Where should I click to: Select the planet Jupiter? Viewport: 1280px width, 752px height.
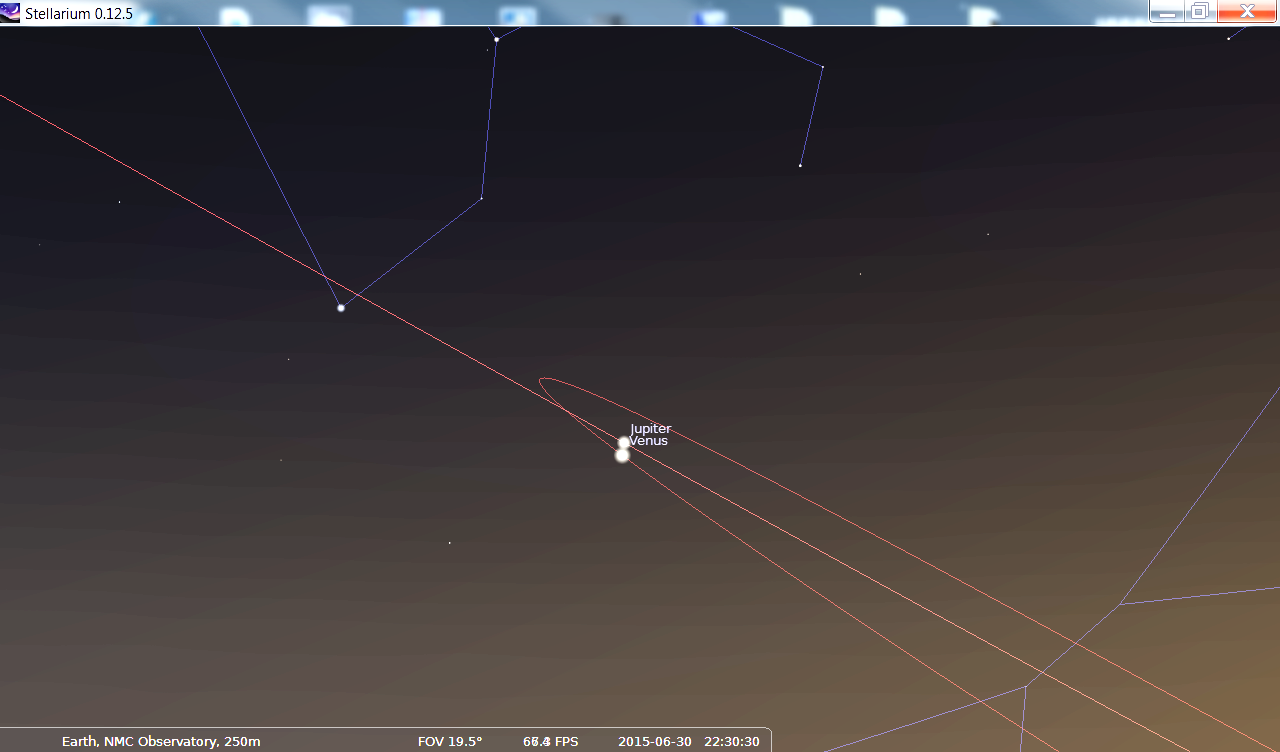624,442
